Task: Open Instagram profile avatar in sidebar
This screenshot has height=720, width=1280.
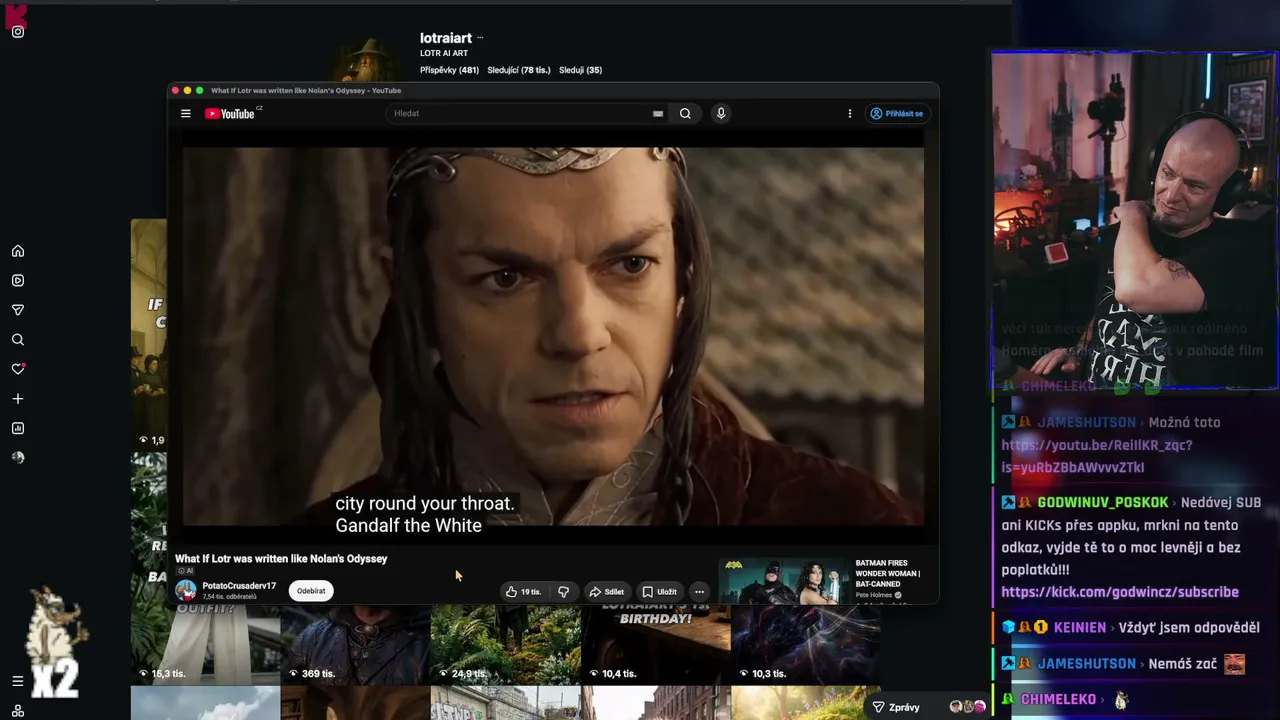Action: point(18,458)
